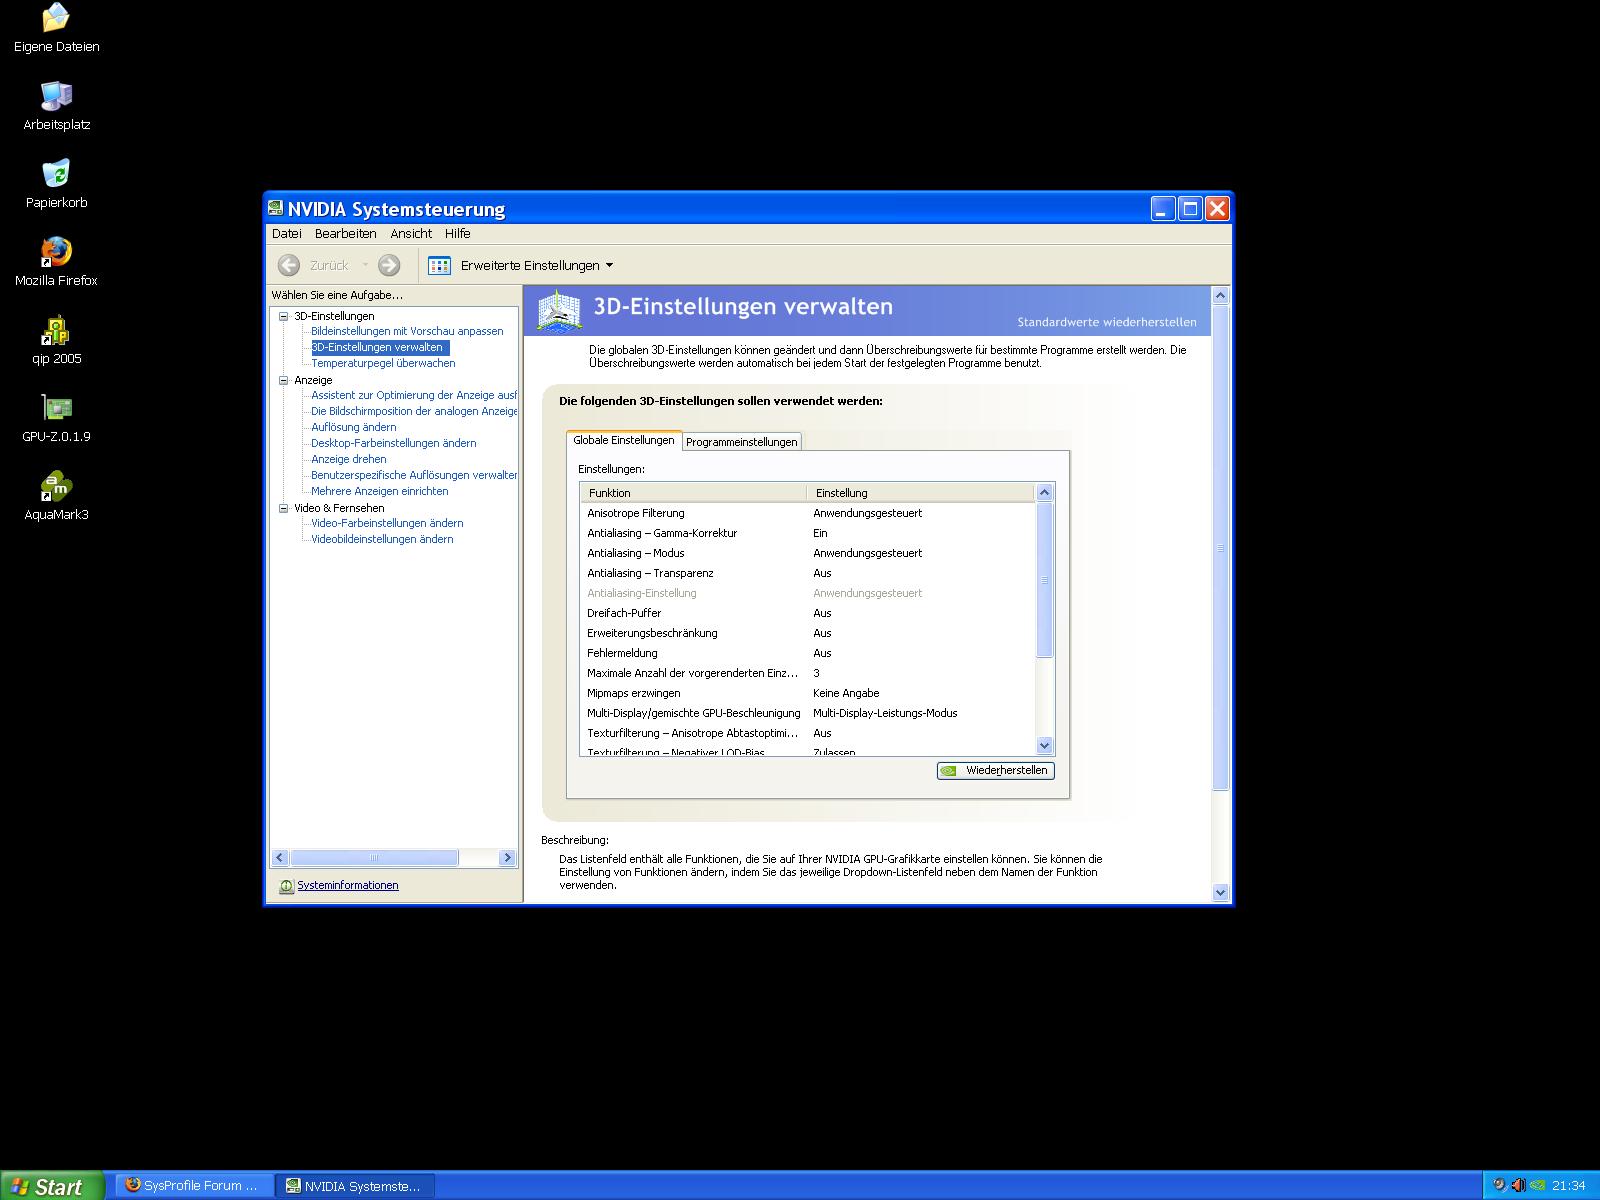Click the Wiederherstellen button
Screen dimensions: 1600x1200
coord(995,770)
